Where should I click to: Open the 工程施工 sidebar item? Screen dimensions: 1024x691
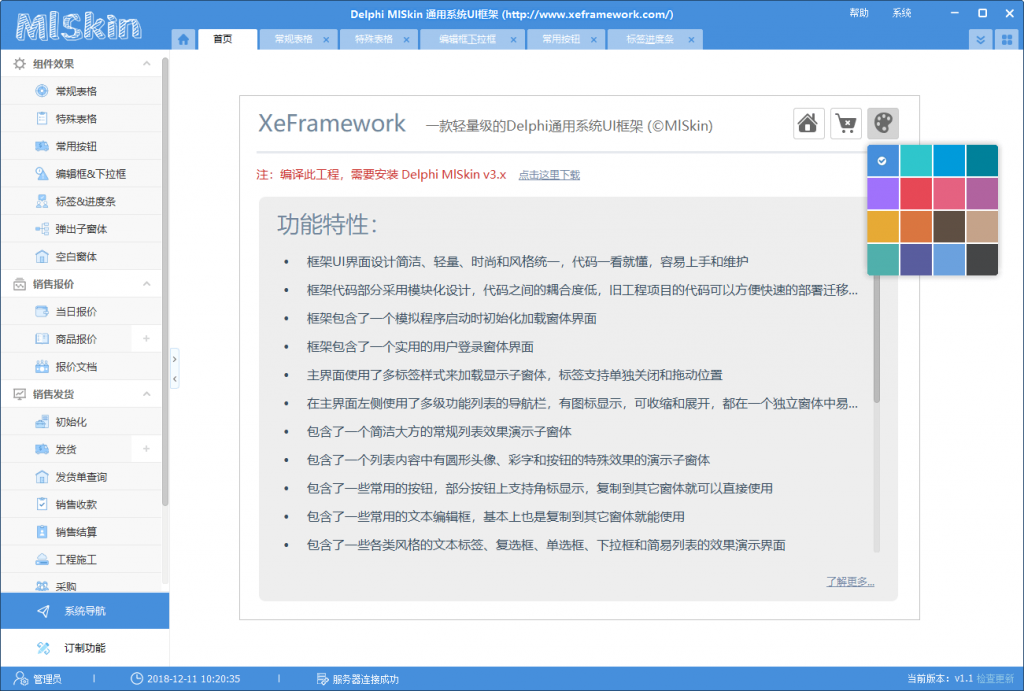pyautogui.click(x=81, y=559)
